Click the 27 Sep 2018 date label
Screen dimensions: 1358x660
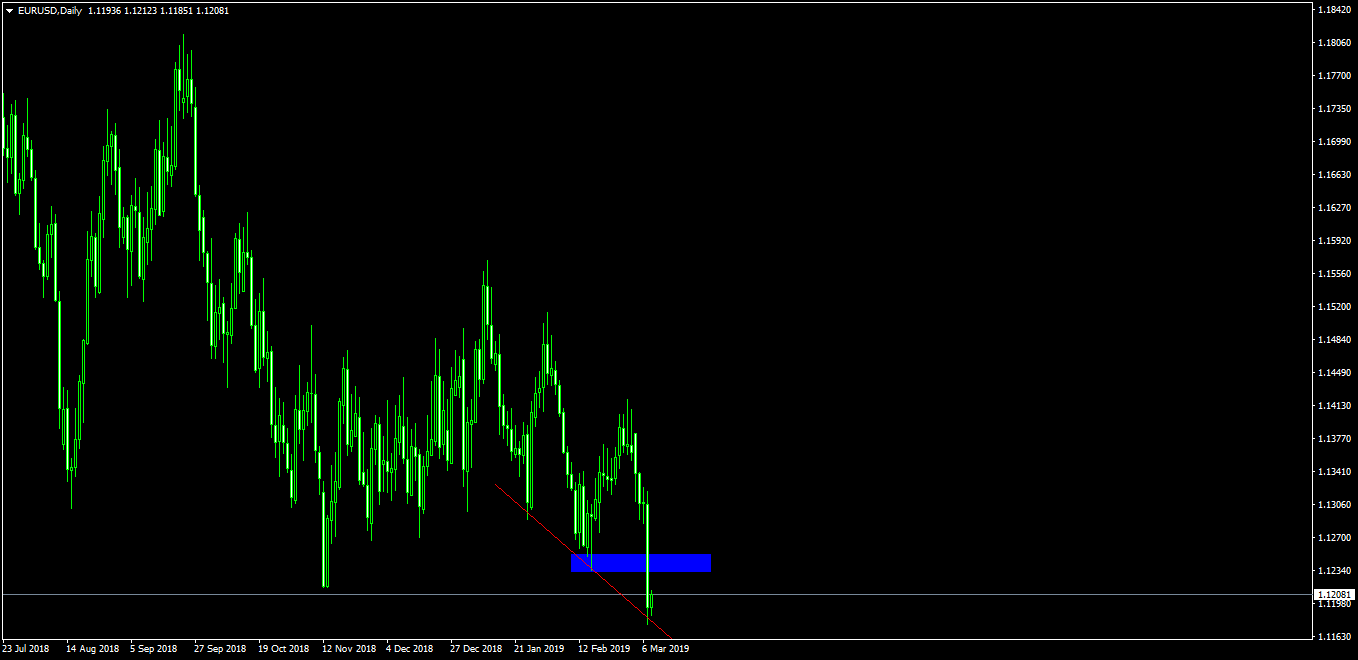(x=219, y=648)
